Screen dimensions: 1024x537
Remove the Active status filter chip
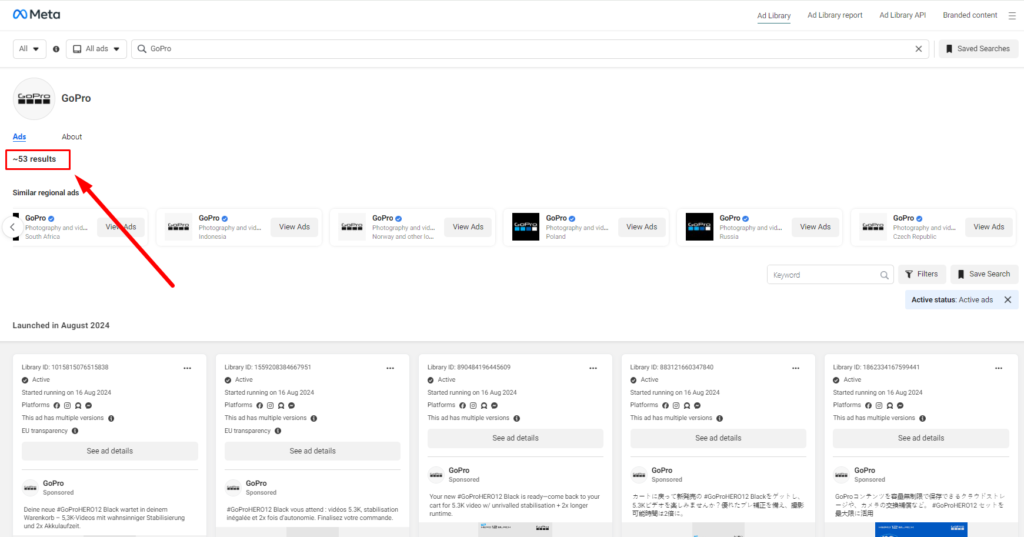pos(1008,300)
